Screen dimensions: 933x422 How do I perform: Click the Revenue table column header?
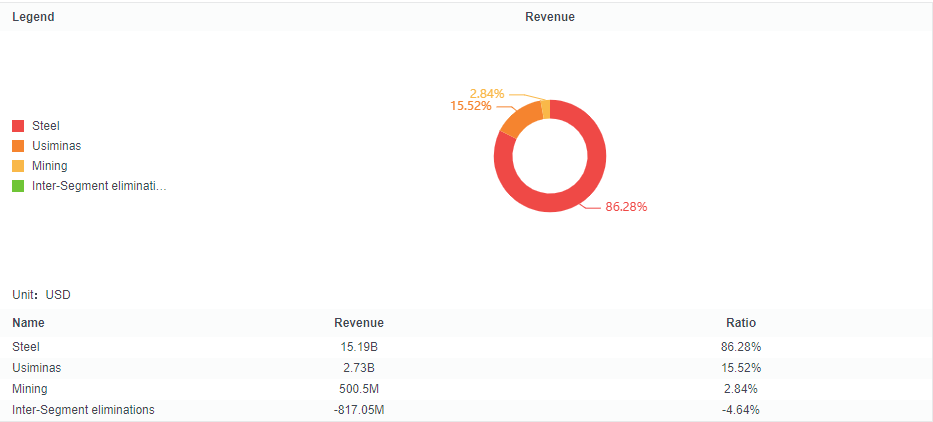point(359,323)
